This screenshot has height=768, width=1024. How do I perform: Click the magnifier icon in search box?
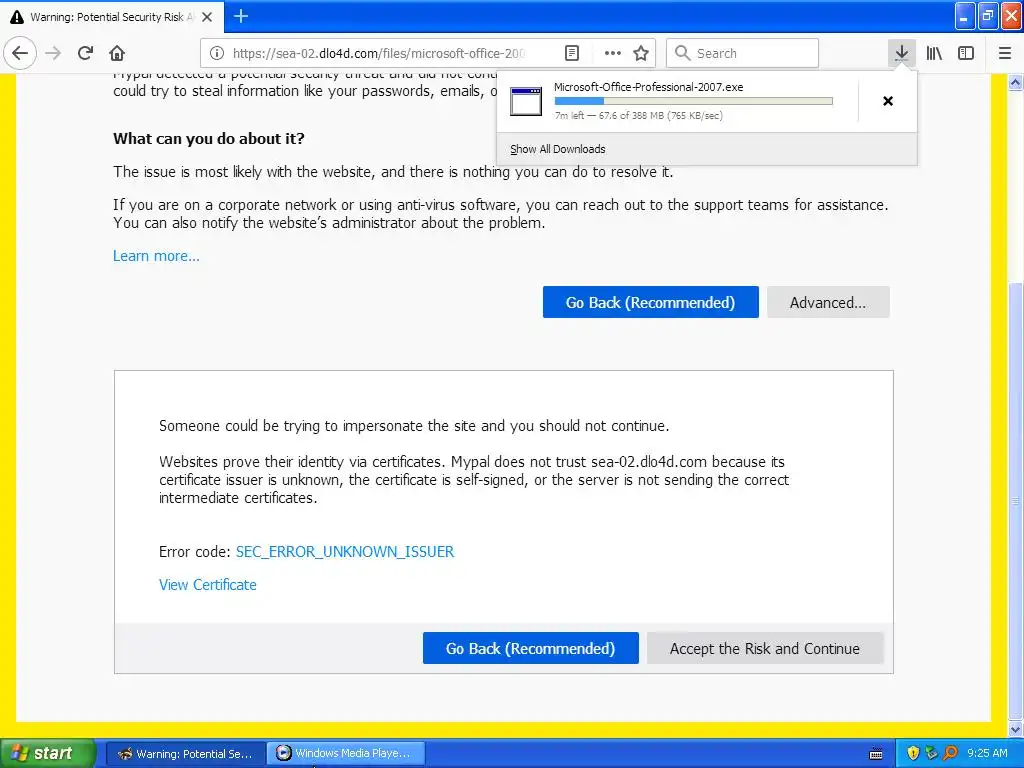(682, 53)
